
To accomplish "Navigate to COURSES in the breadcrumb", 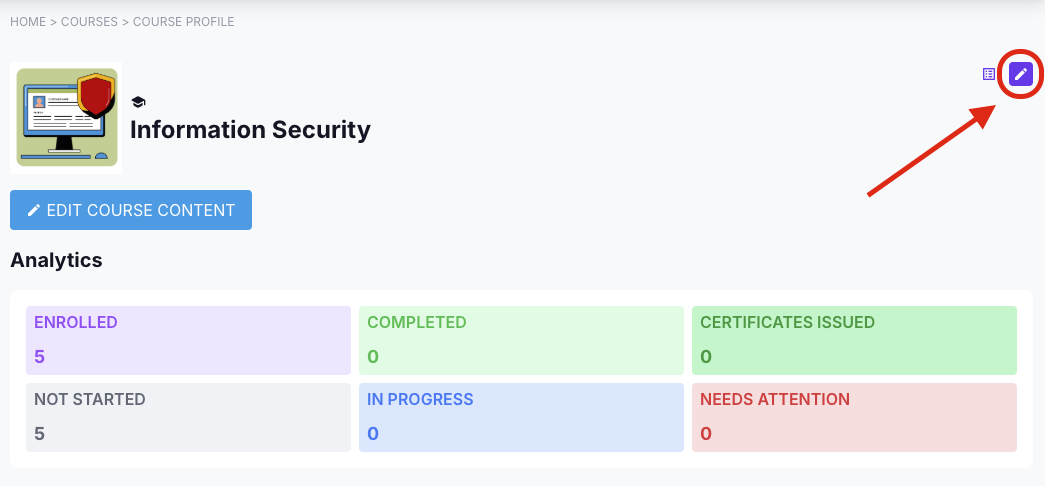I will [90, 21].
